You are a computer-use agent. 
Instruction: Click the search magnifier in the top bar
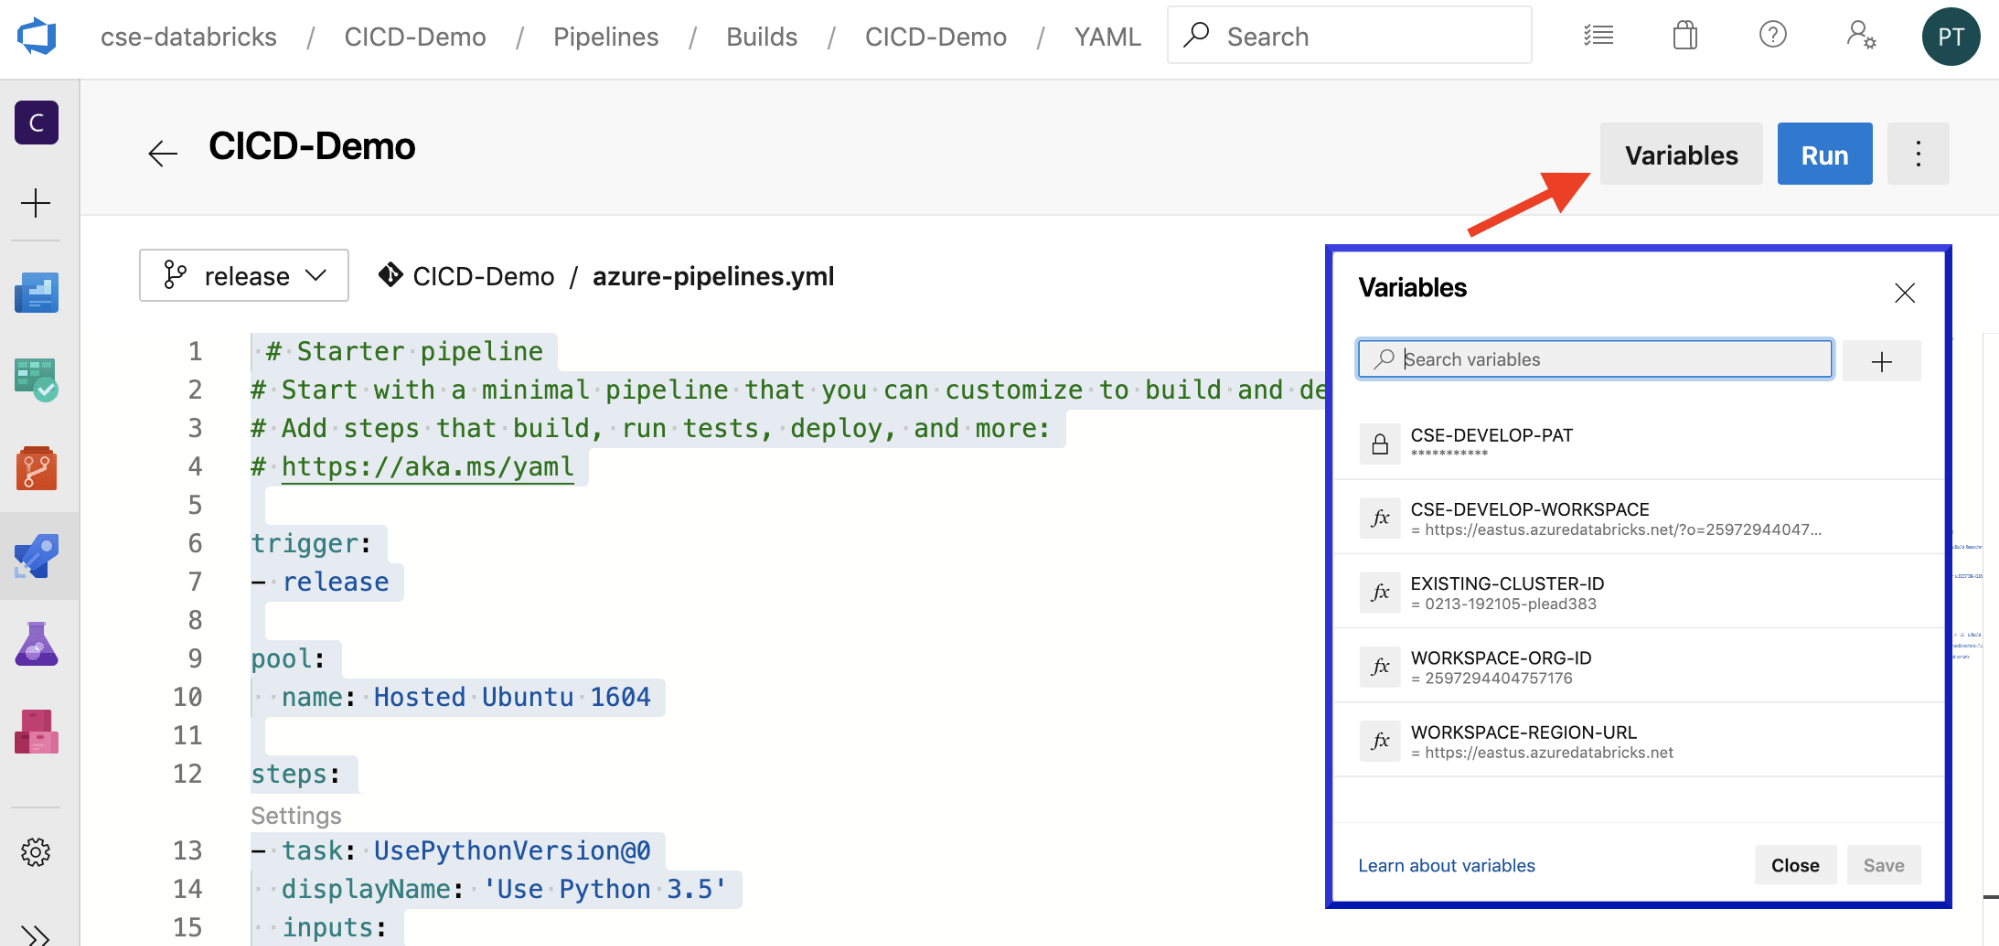[1196, 34]
